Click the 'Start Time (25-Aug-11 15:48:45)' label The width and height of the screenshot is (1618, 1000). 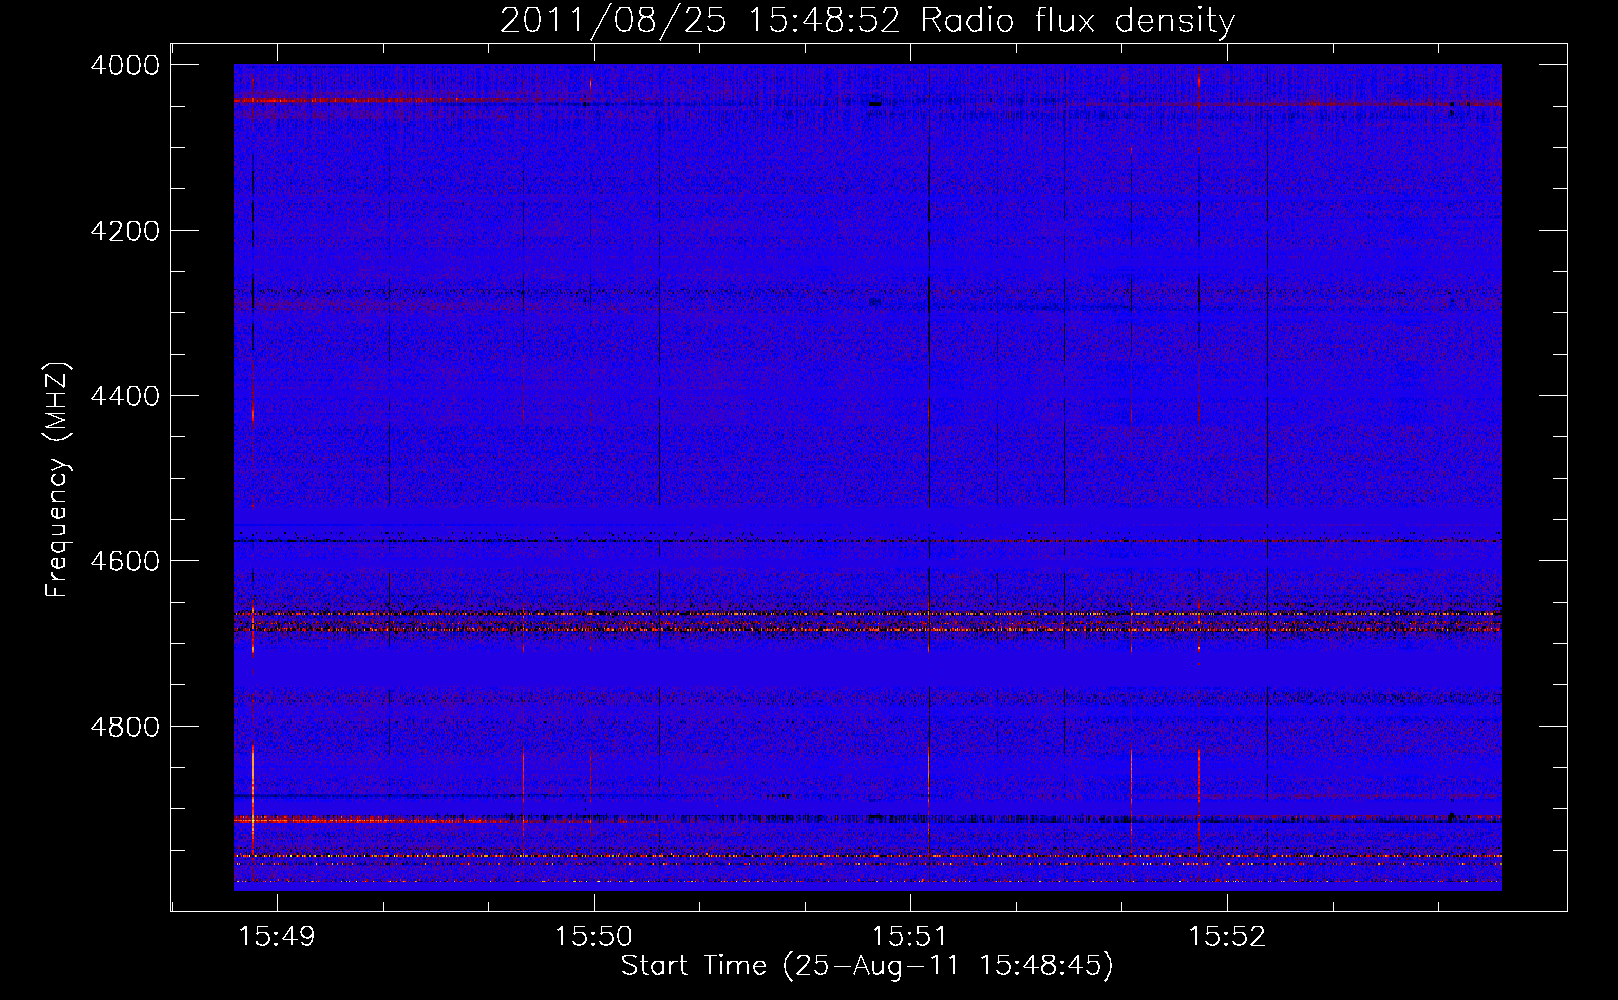(x=867, y=966)
